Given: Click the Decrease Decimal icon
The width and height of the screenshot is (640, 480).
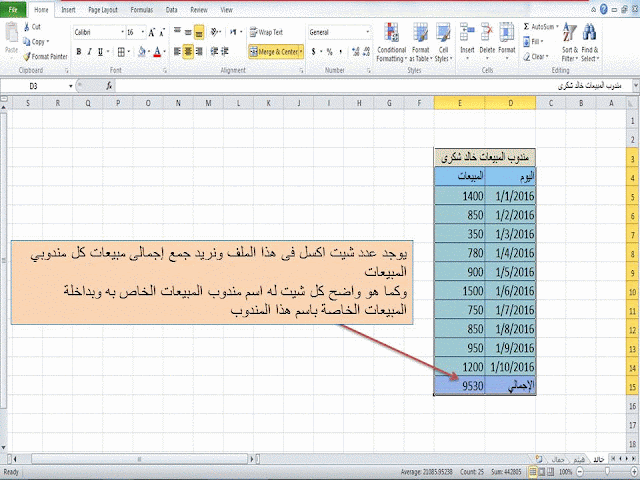Looking at the screenshot, I should (366, 52).
